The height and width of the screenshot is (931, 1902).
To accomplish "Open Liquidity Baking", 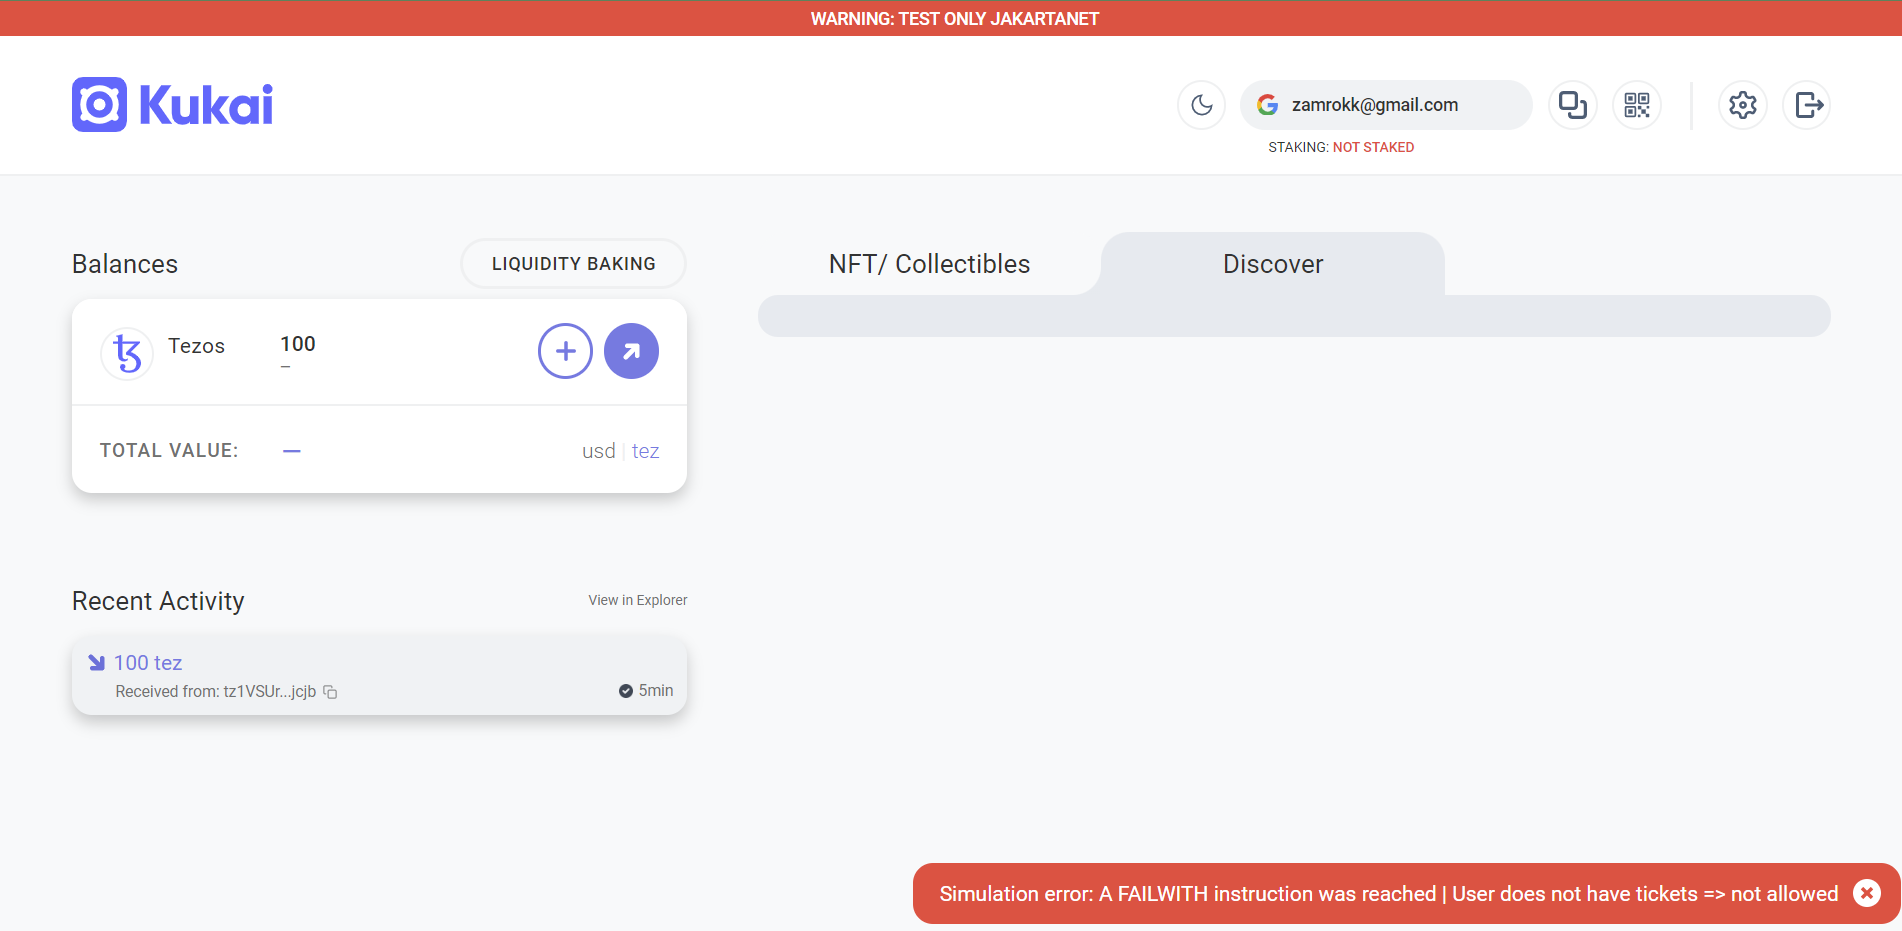I will click(573, 264).
